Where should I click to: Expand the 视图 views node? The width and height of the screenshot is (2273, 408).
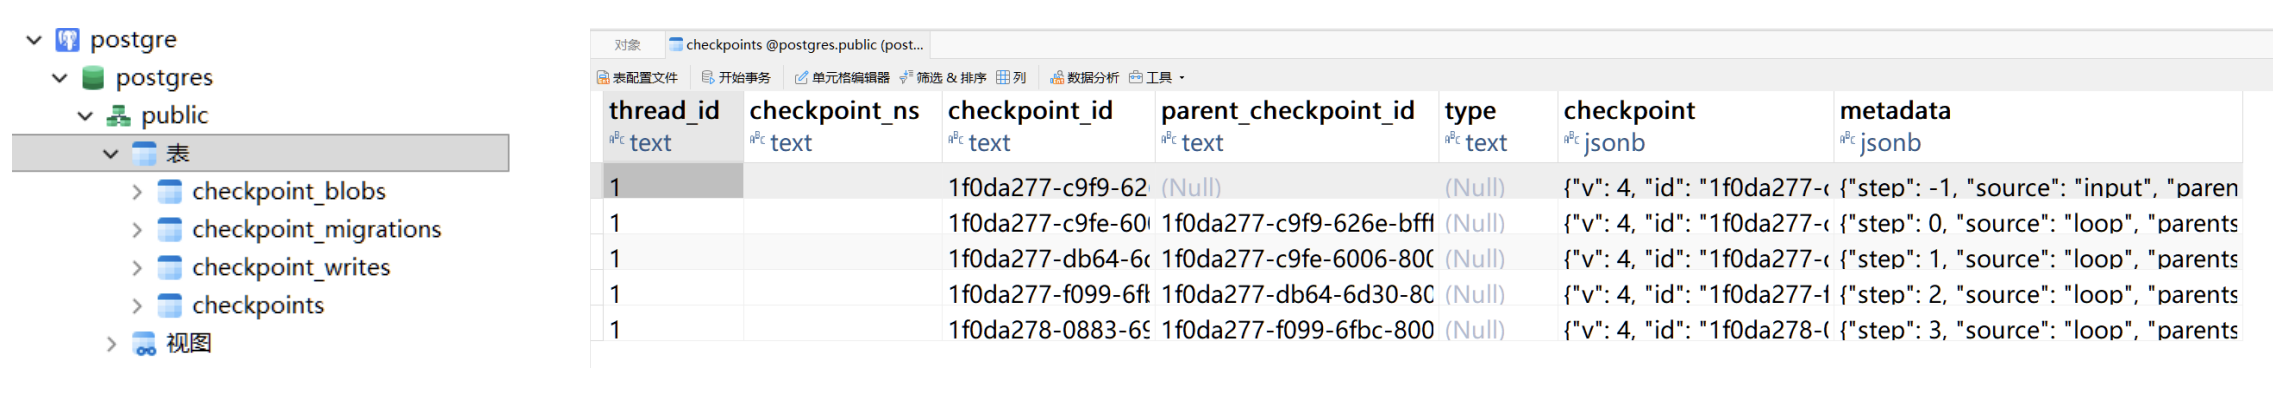click(x=111, y=344)
